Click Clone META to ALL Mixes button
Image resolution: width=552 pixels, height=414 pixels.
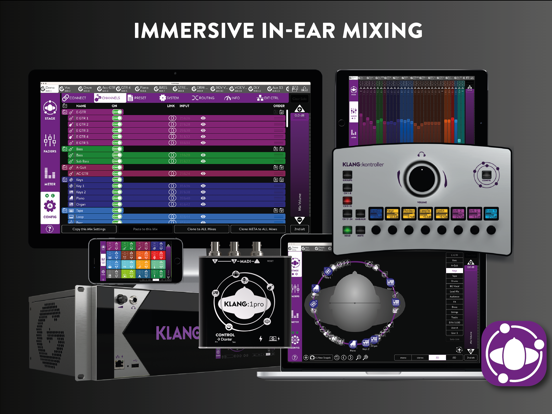click(258, 229)
